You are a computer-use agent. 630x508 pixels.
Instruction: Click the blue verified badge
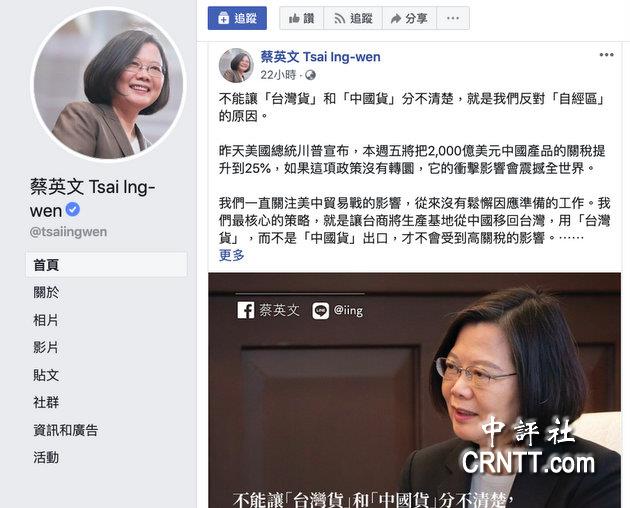(73, 209)
